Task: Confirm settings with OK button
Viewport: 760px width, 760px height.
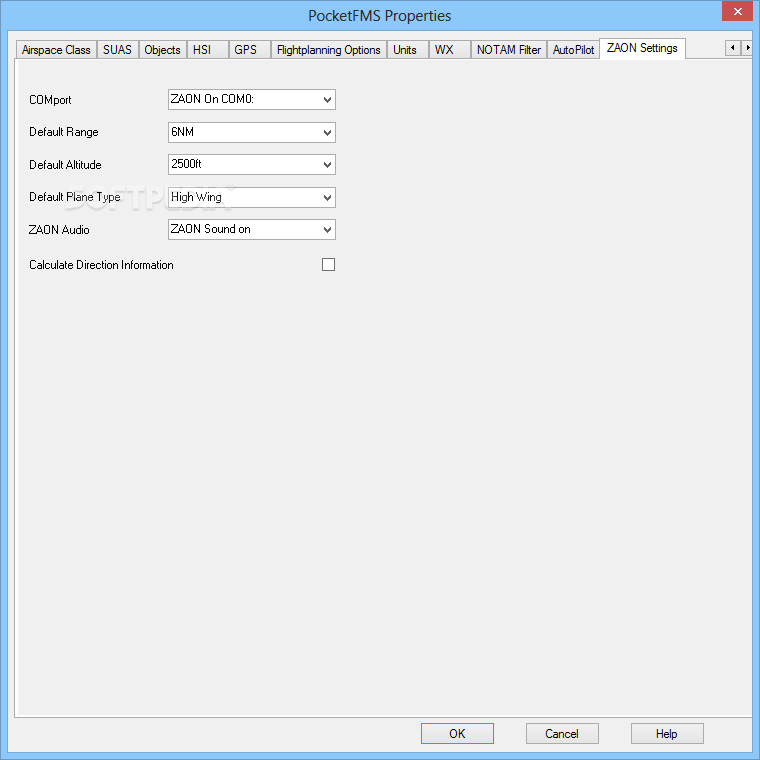Action: point(457,733)
